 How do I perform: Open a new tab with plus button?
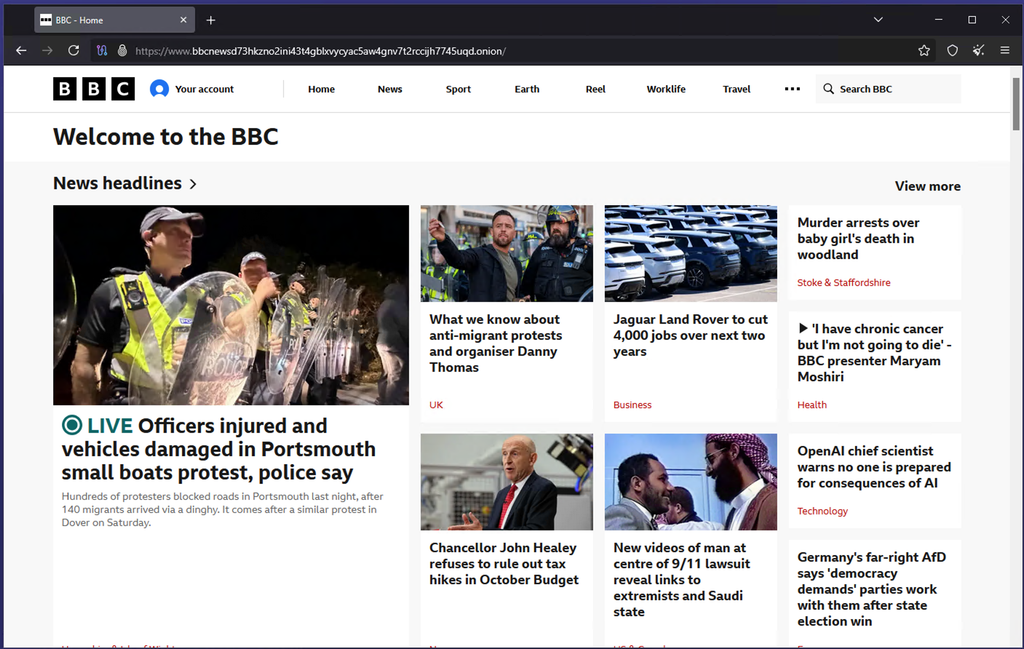click(x=210, y=20)
